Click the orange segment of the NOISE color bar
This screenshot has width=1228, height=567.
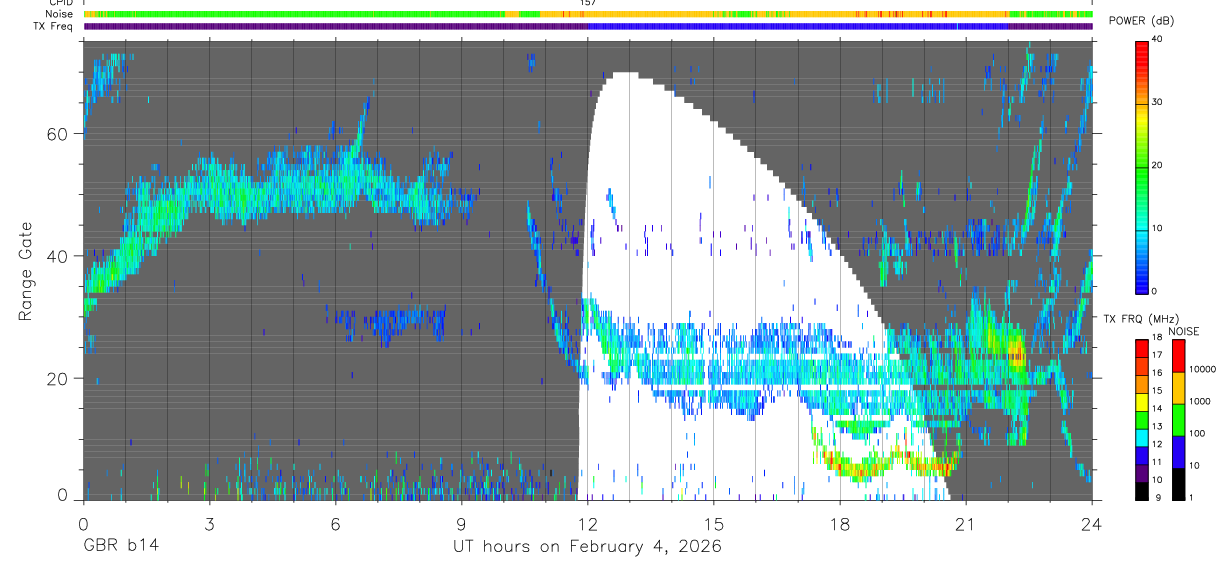click(x=1178, y=388)
